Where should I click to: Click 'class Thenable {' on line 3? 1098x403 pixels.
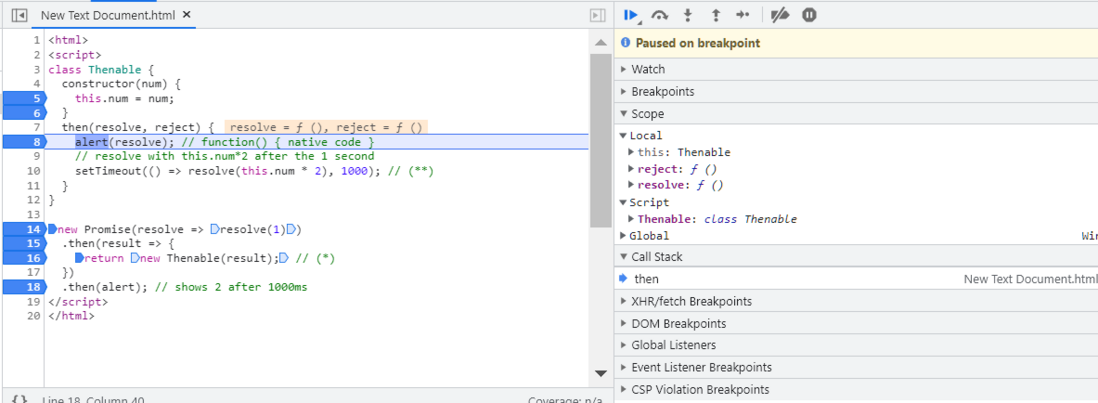coord(101,69)
